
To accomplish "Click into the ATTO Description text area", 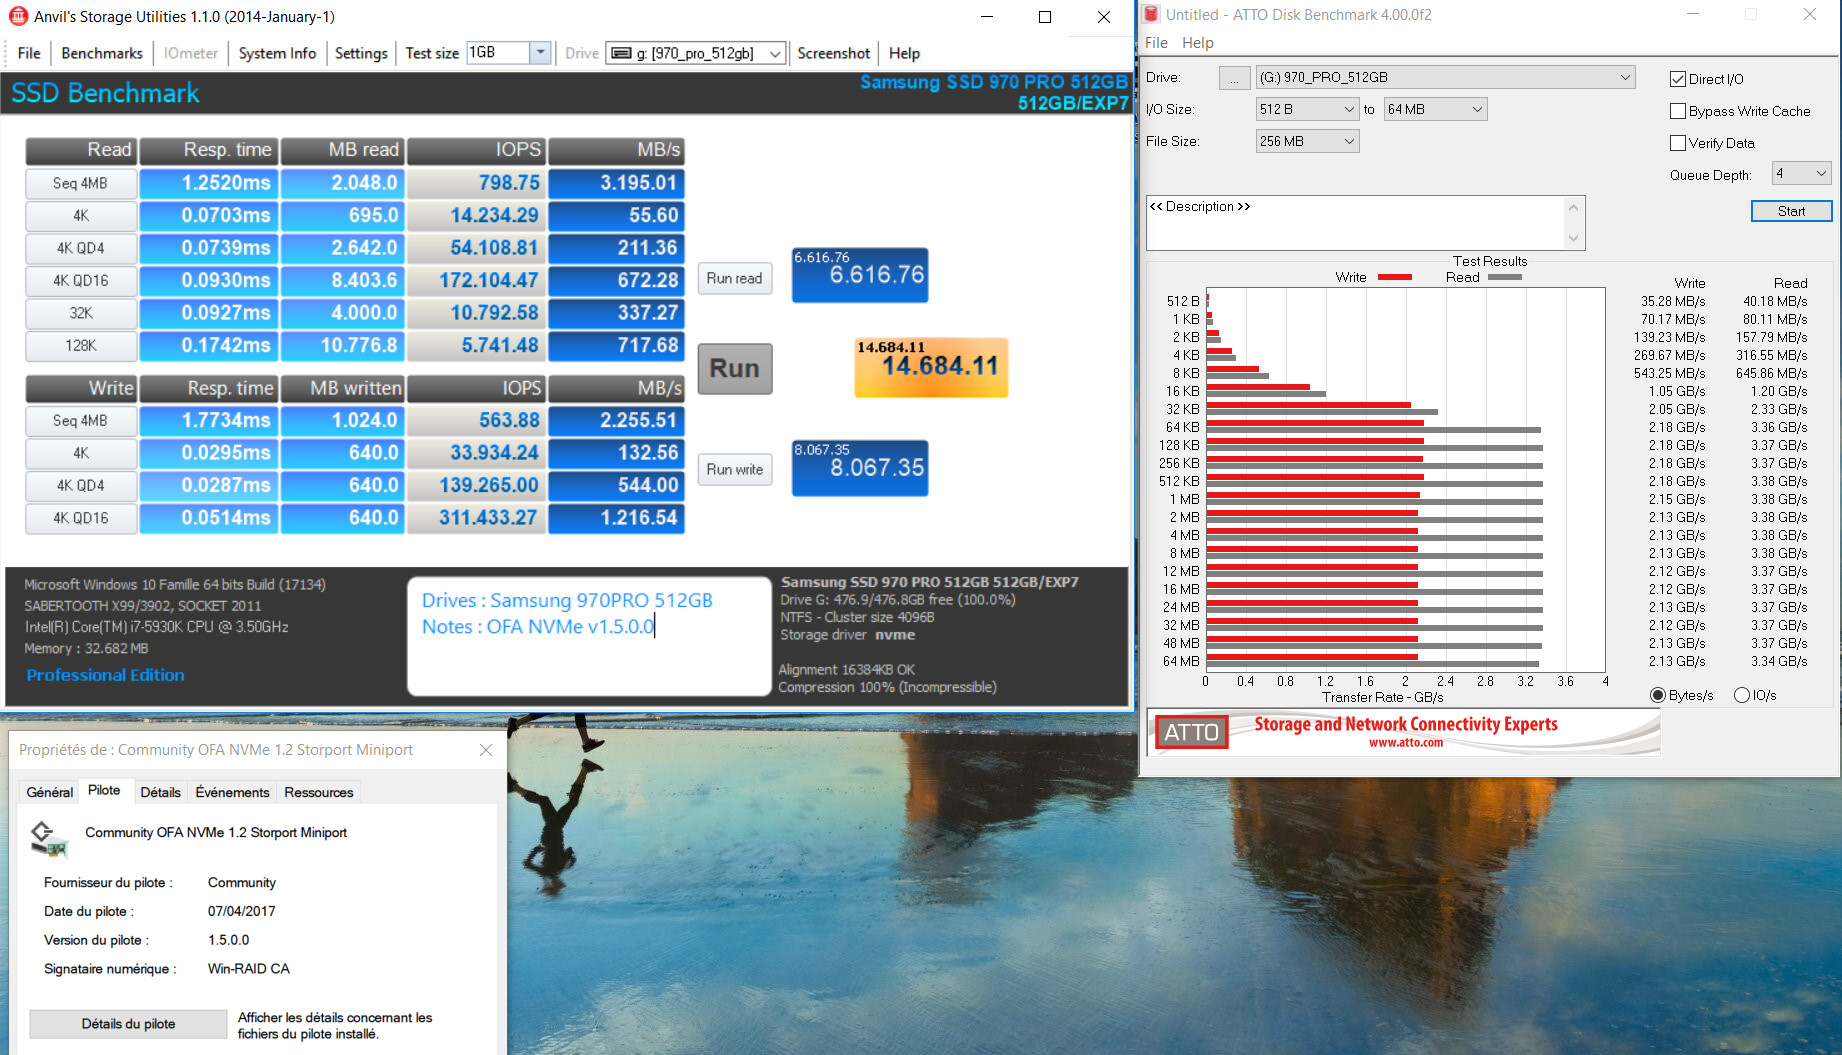I will (x=1355, y=222).
